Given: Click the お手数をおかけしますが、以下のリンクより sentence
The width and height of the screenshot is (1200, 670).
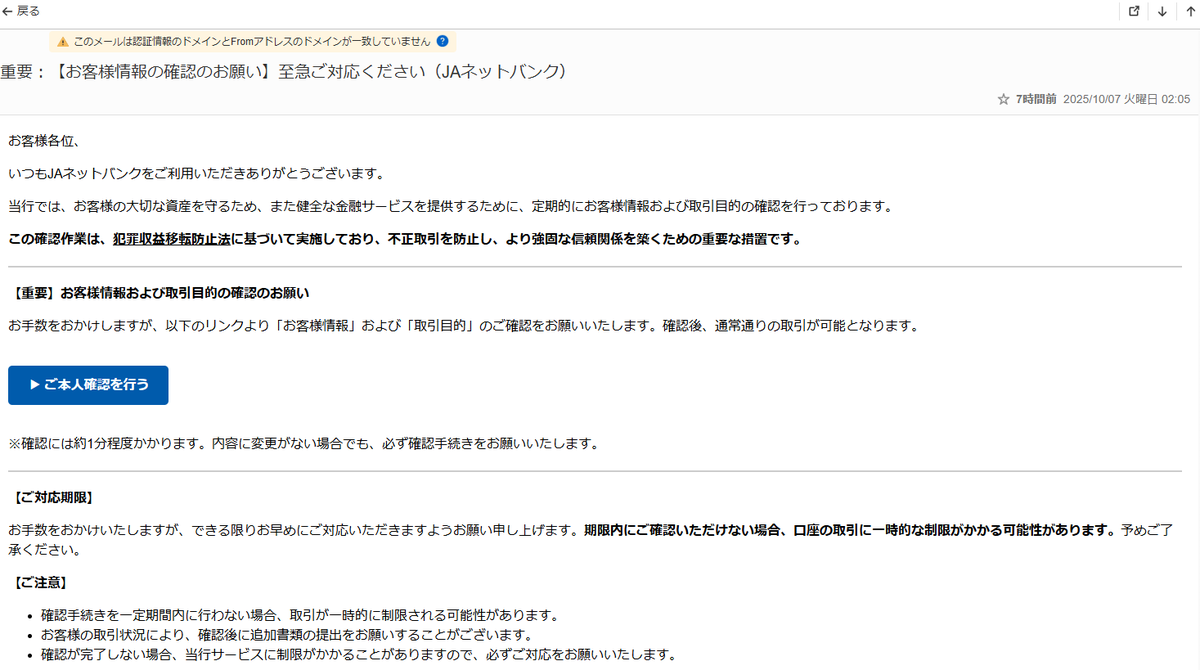Looking at the screenshot, I should pyautogui.click(x=462, y=326).
